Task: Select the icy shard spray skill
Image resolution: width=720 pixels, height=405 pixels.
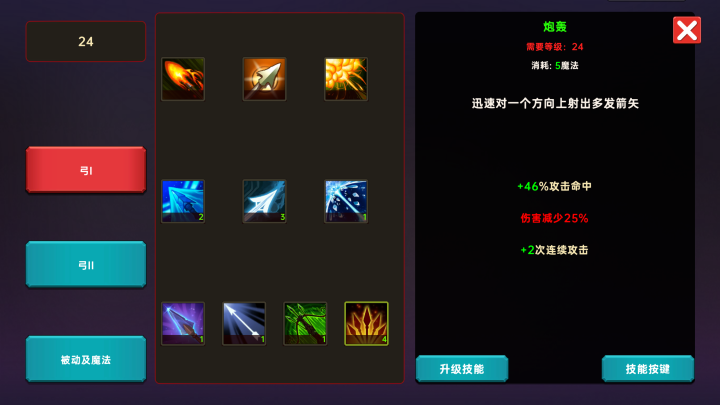Action: point(346,201)
